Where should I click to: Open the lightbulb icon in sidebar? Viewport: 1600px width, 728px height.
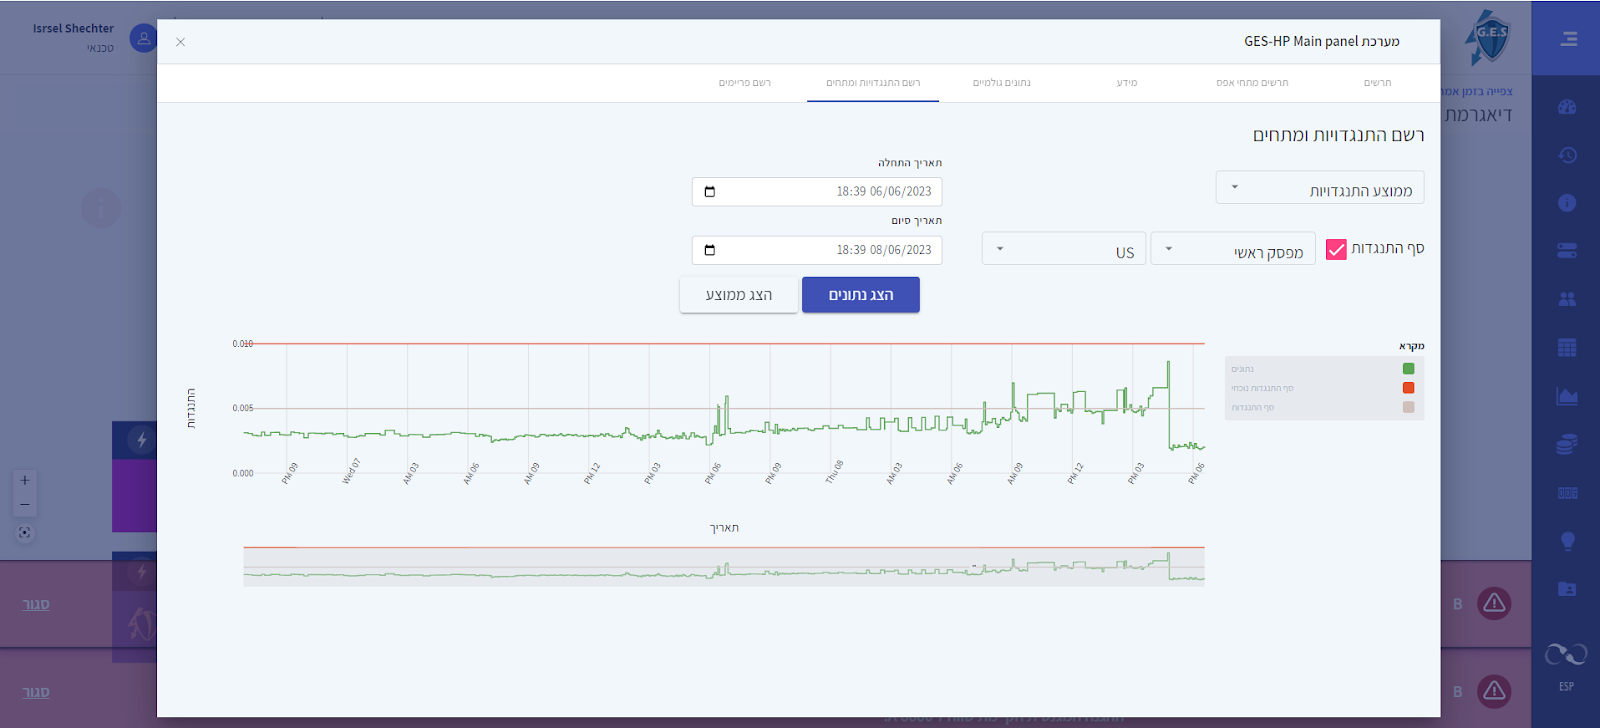1567,541
